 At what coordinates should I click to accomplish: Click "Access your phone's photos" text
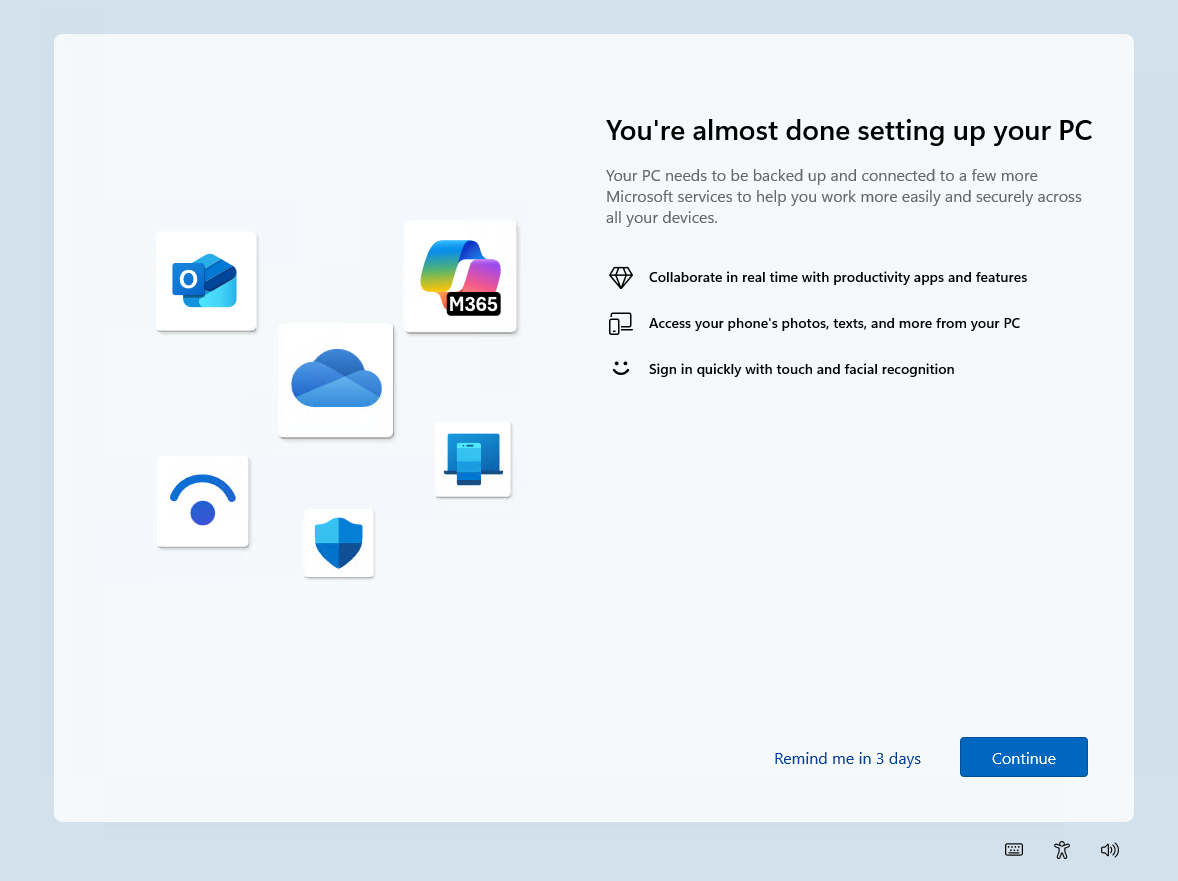[x=834, y=323]
